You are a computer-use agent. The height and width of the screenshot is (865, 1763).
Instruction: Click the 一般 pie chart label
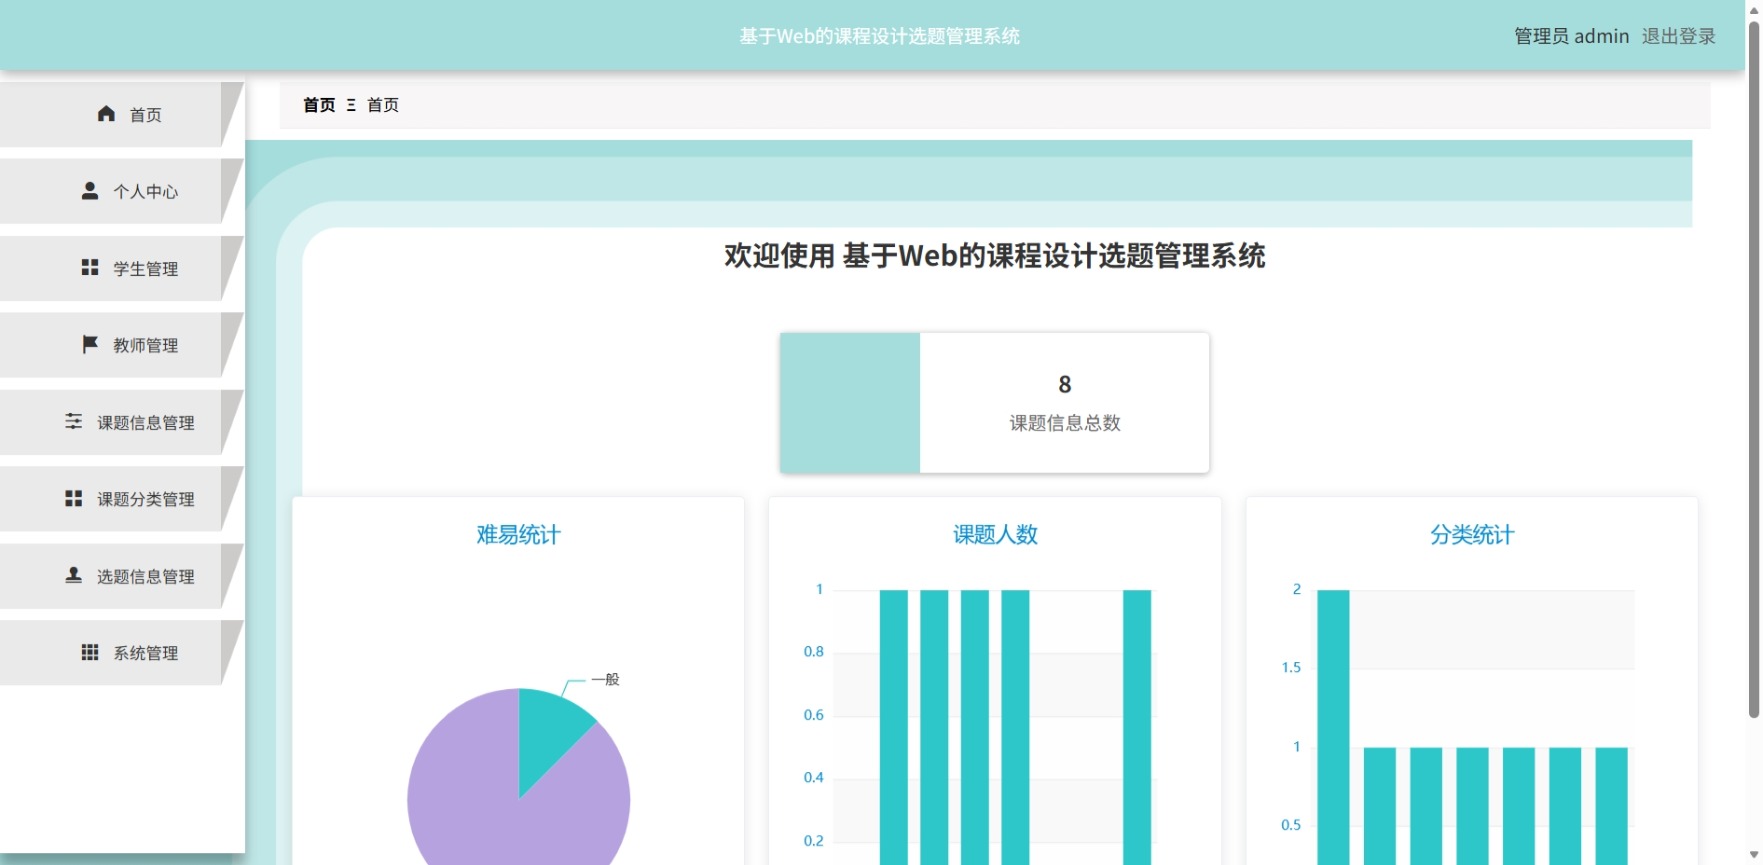pos(605,680)
